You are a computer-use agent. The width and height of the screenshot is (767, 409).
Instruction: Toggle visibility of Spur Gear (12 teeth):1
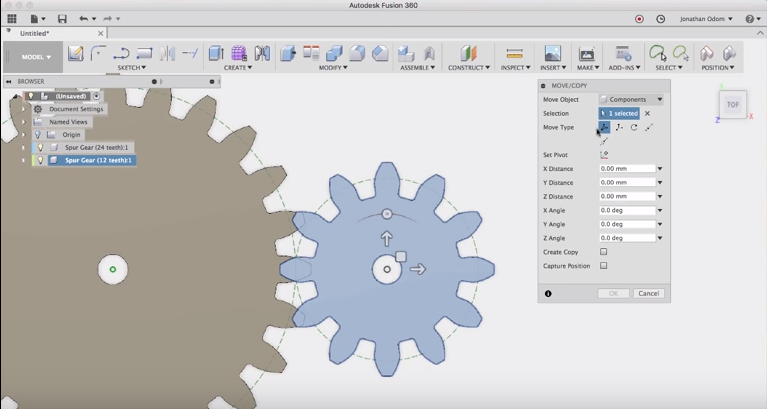pos(40,160)
